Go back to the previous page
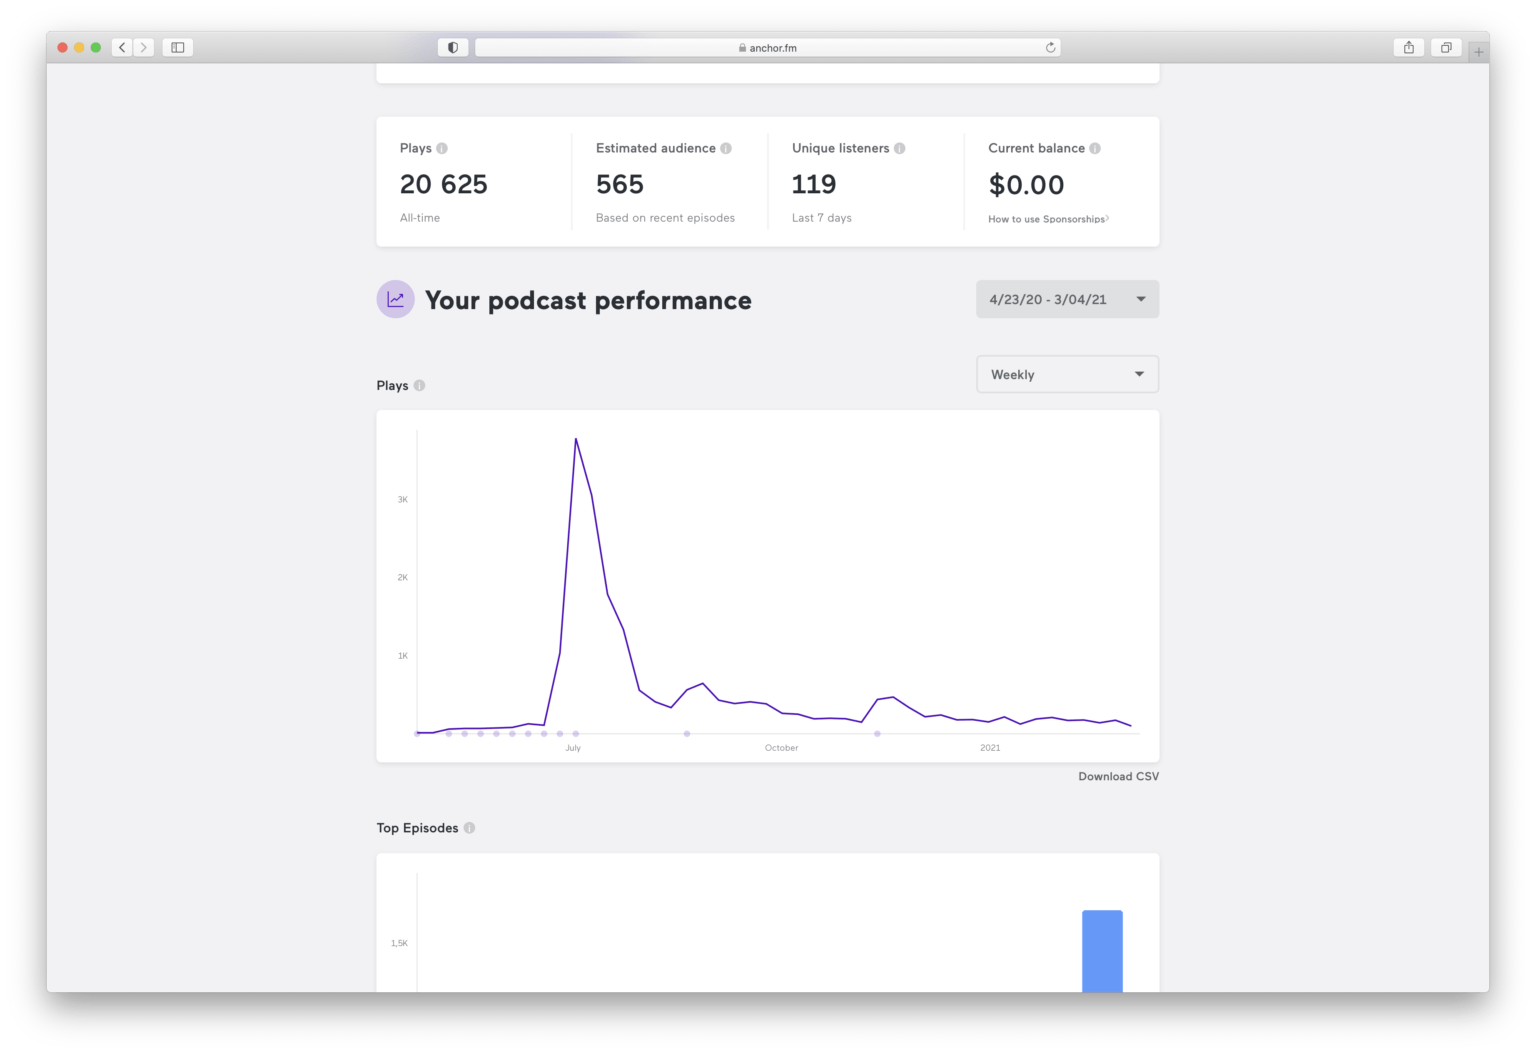Image resolution: width=1536 pixels, height=1054 pixels. (123, 47)
